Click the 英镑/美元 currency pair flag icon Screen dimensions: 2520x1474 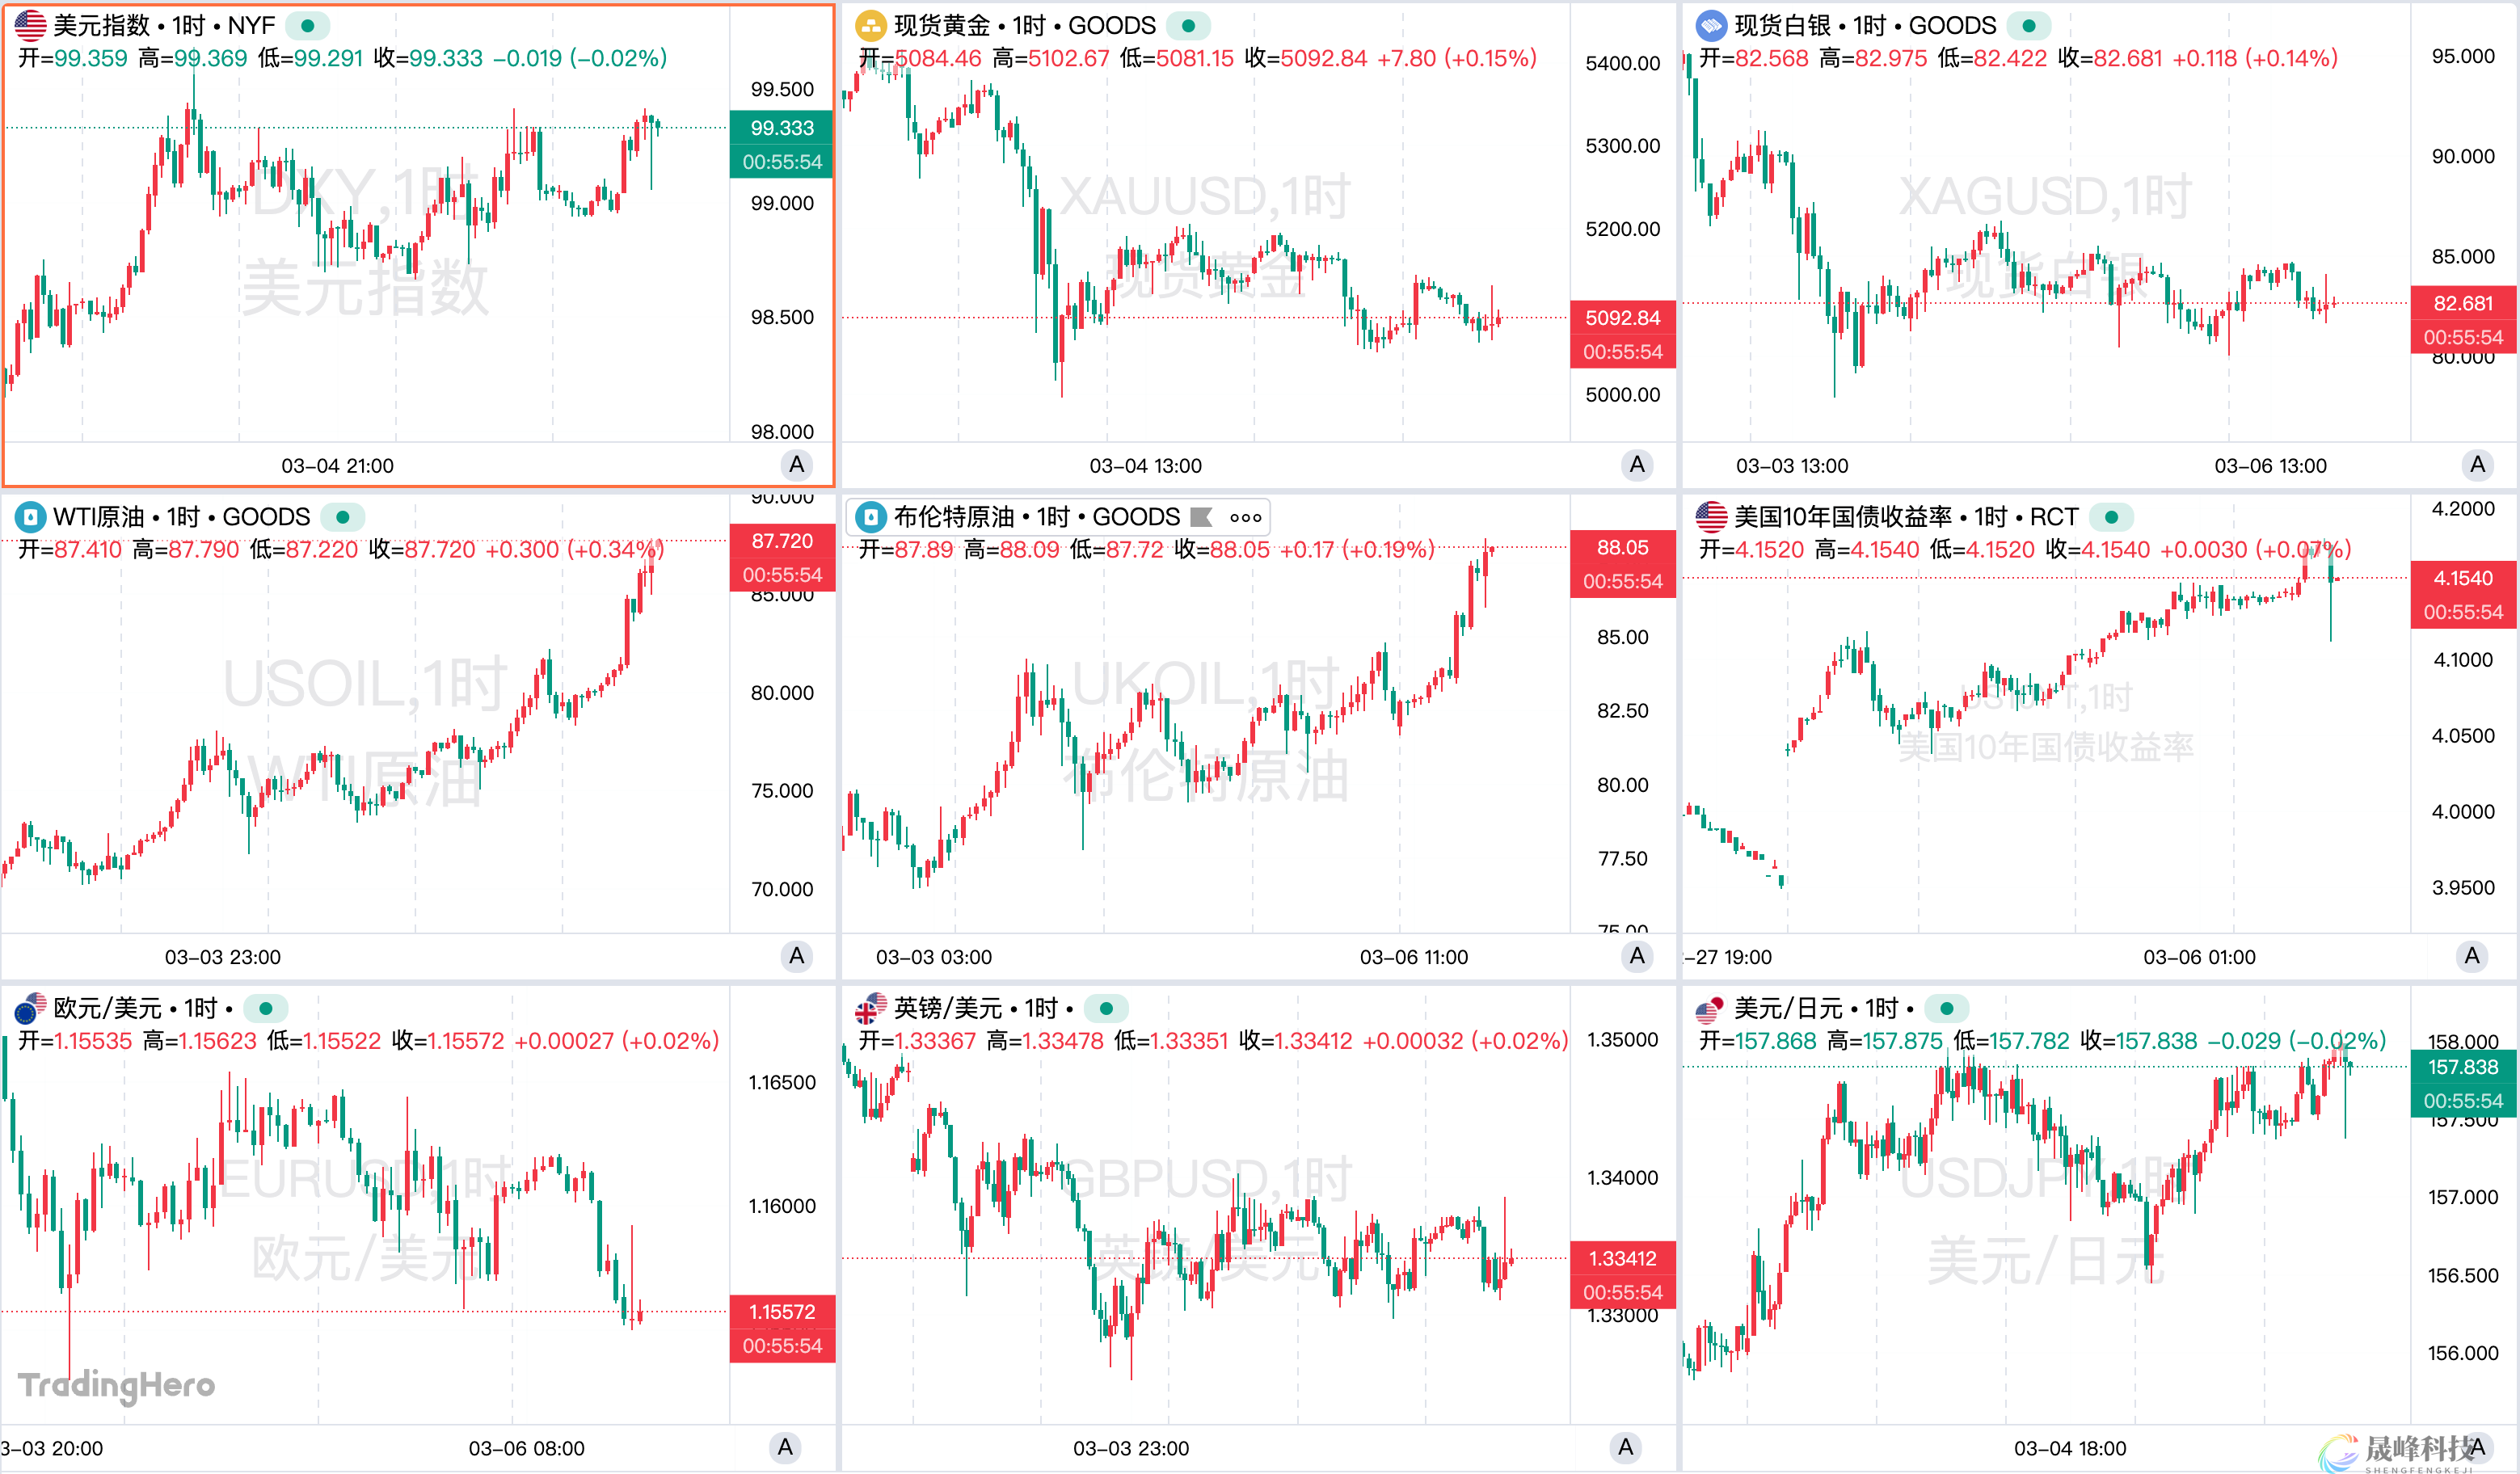870,1008
